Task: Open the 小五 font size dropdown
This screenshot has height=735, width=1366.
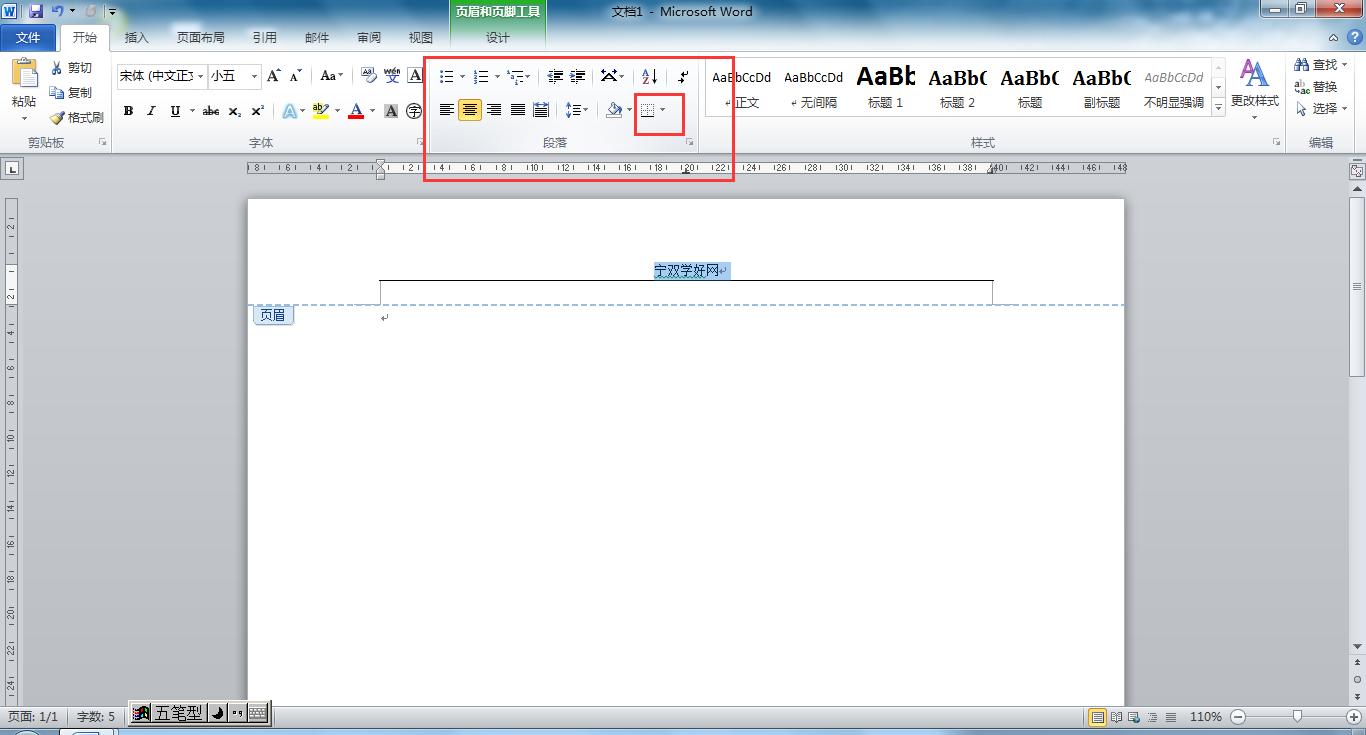Action: tap(254, 76)
